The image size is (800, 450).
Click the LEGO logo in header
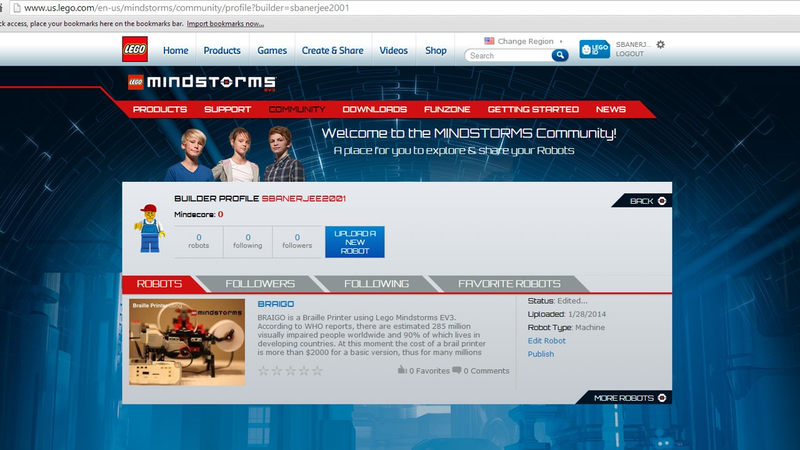135,49
